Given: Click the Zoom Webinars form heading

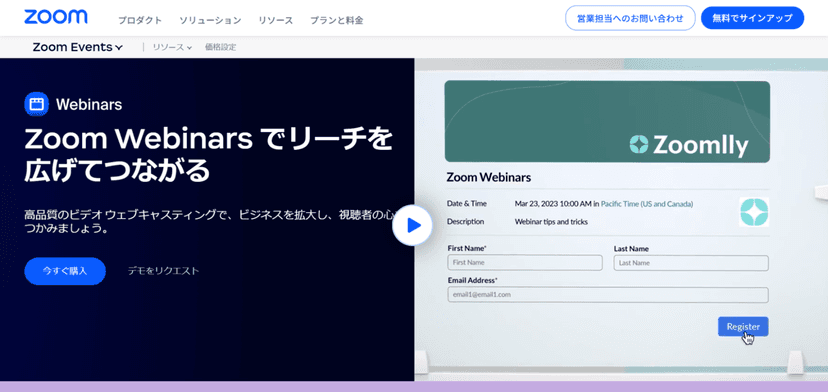Looking at the screenshot, I should coord(488,178).
